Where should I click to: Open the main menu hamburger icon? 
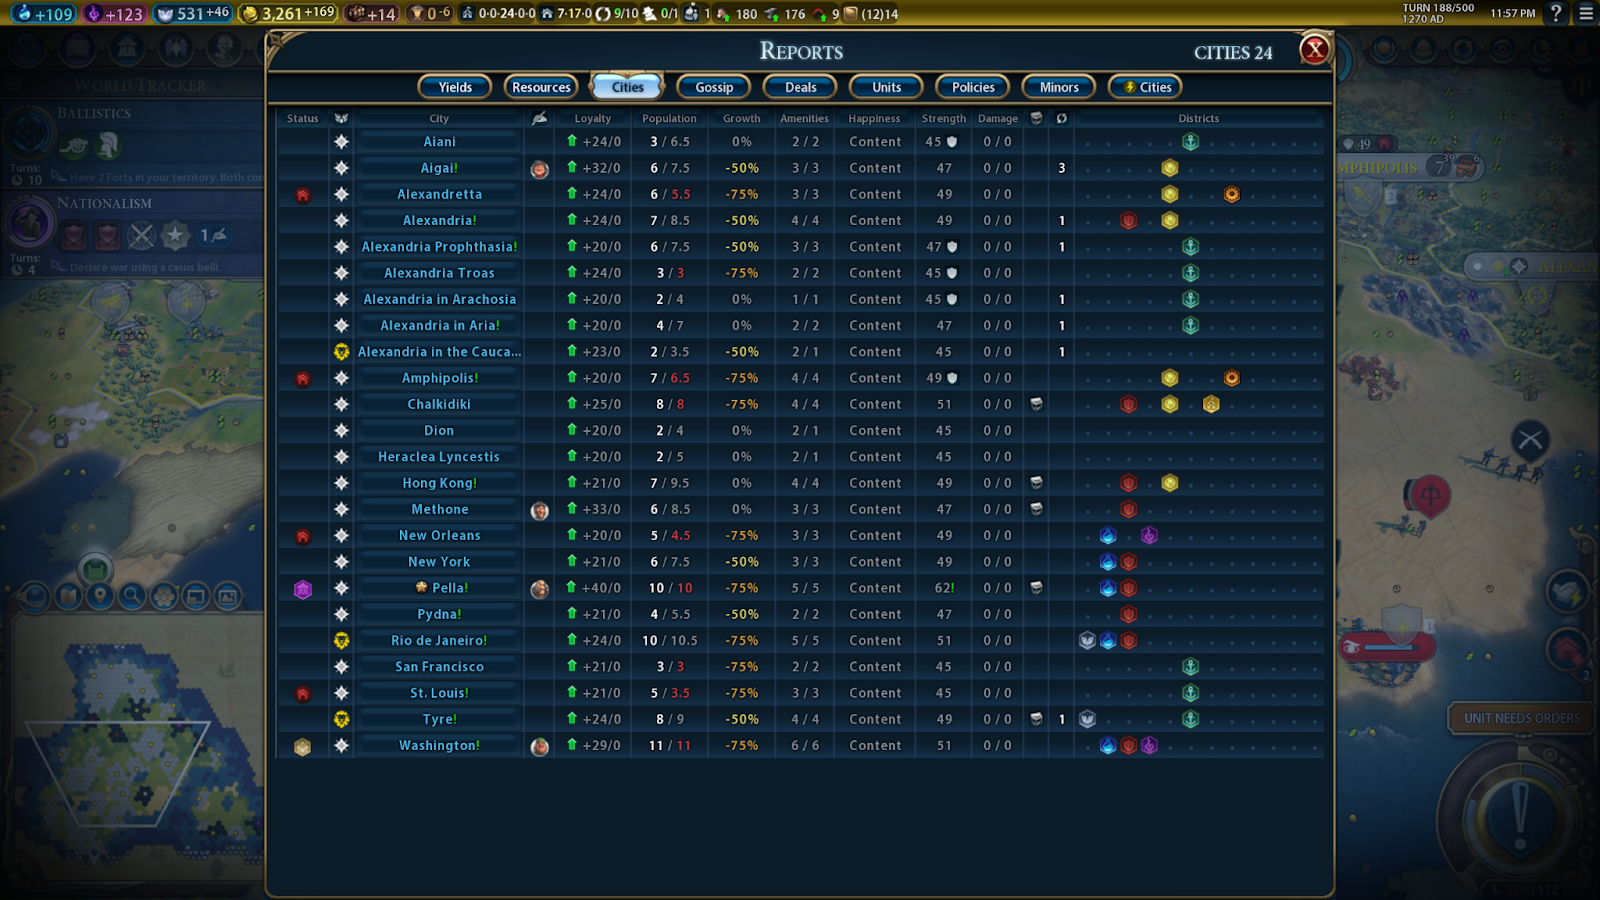(1586, 13)
